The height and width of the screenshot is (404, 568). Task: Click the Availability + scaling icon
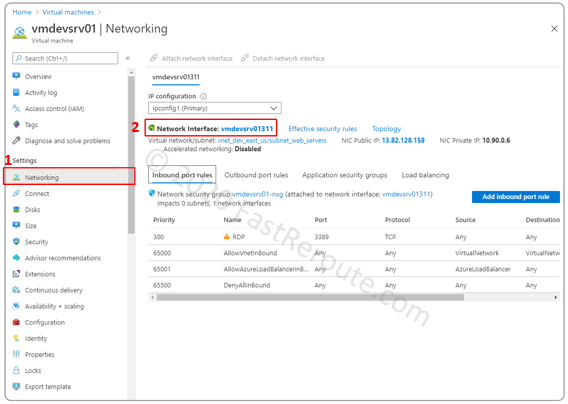16,306
